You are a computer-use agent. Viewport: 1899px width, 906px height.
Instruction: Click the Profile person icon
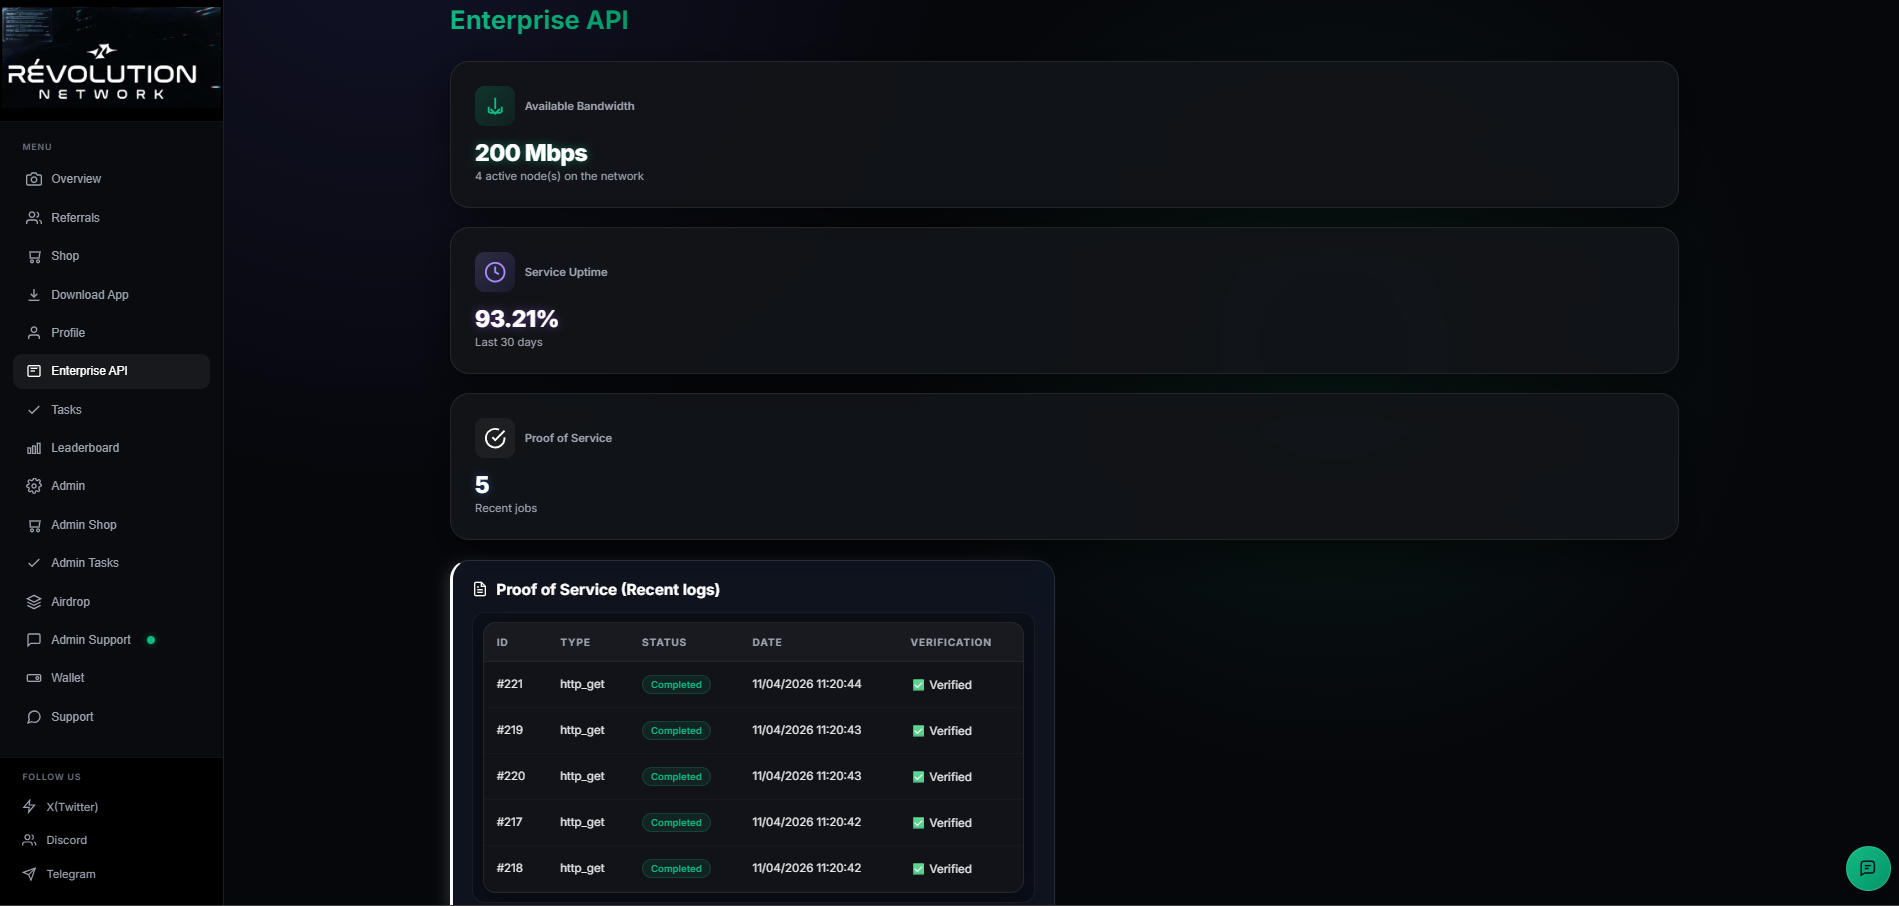34,333
